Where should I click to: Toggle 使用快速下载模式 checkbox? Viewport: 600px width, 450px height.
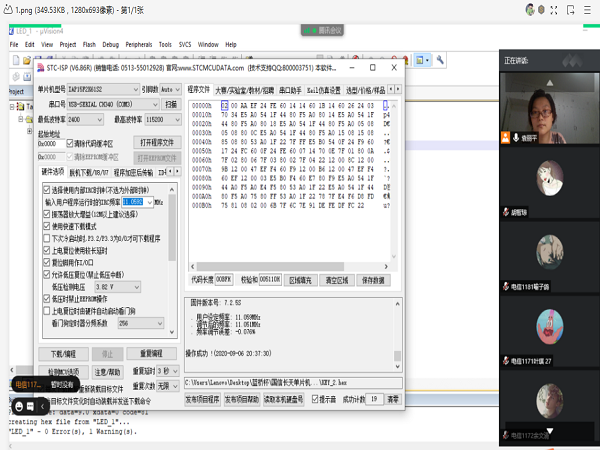coord(47,226)
